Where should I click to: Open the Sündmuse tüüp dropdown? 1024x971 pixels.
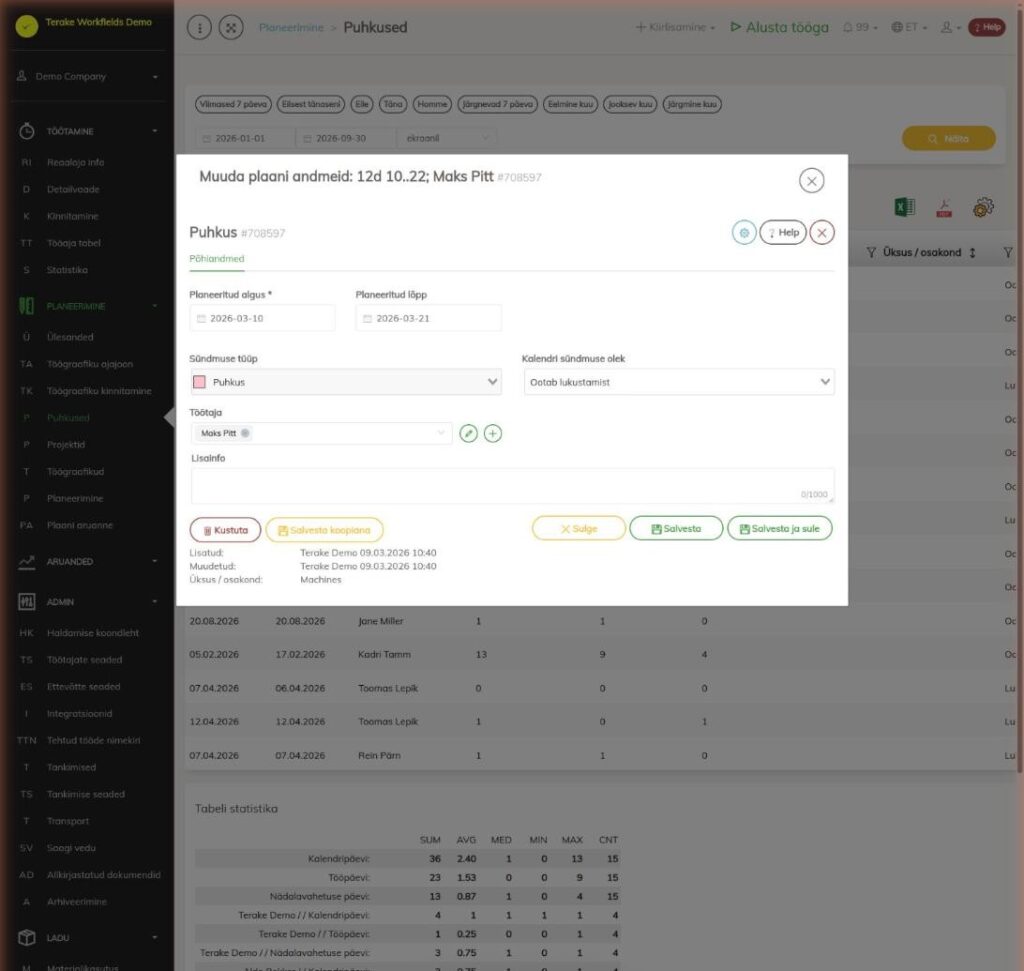click(x=346, y=382)
